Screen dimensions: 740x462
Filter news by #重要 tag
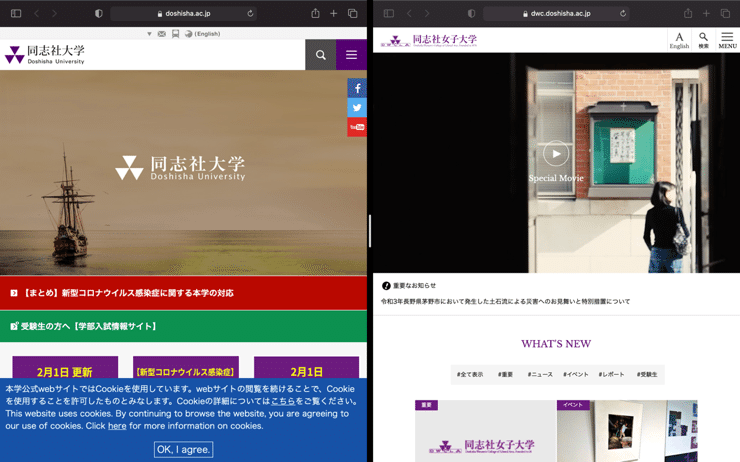coord(505,375)
